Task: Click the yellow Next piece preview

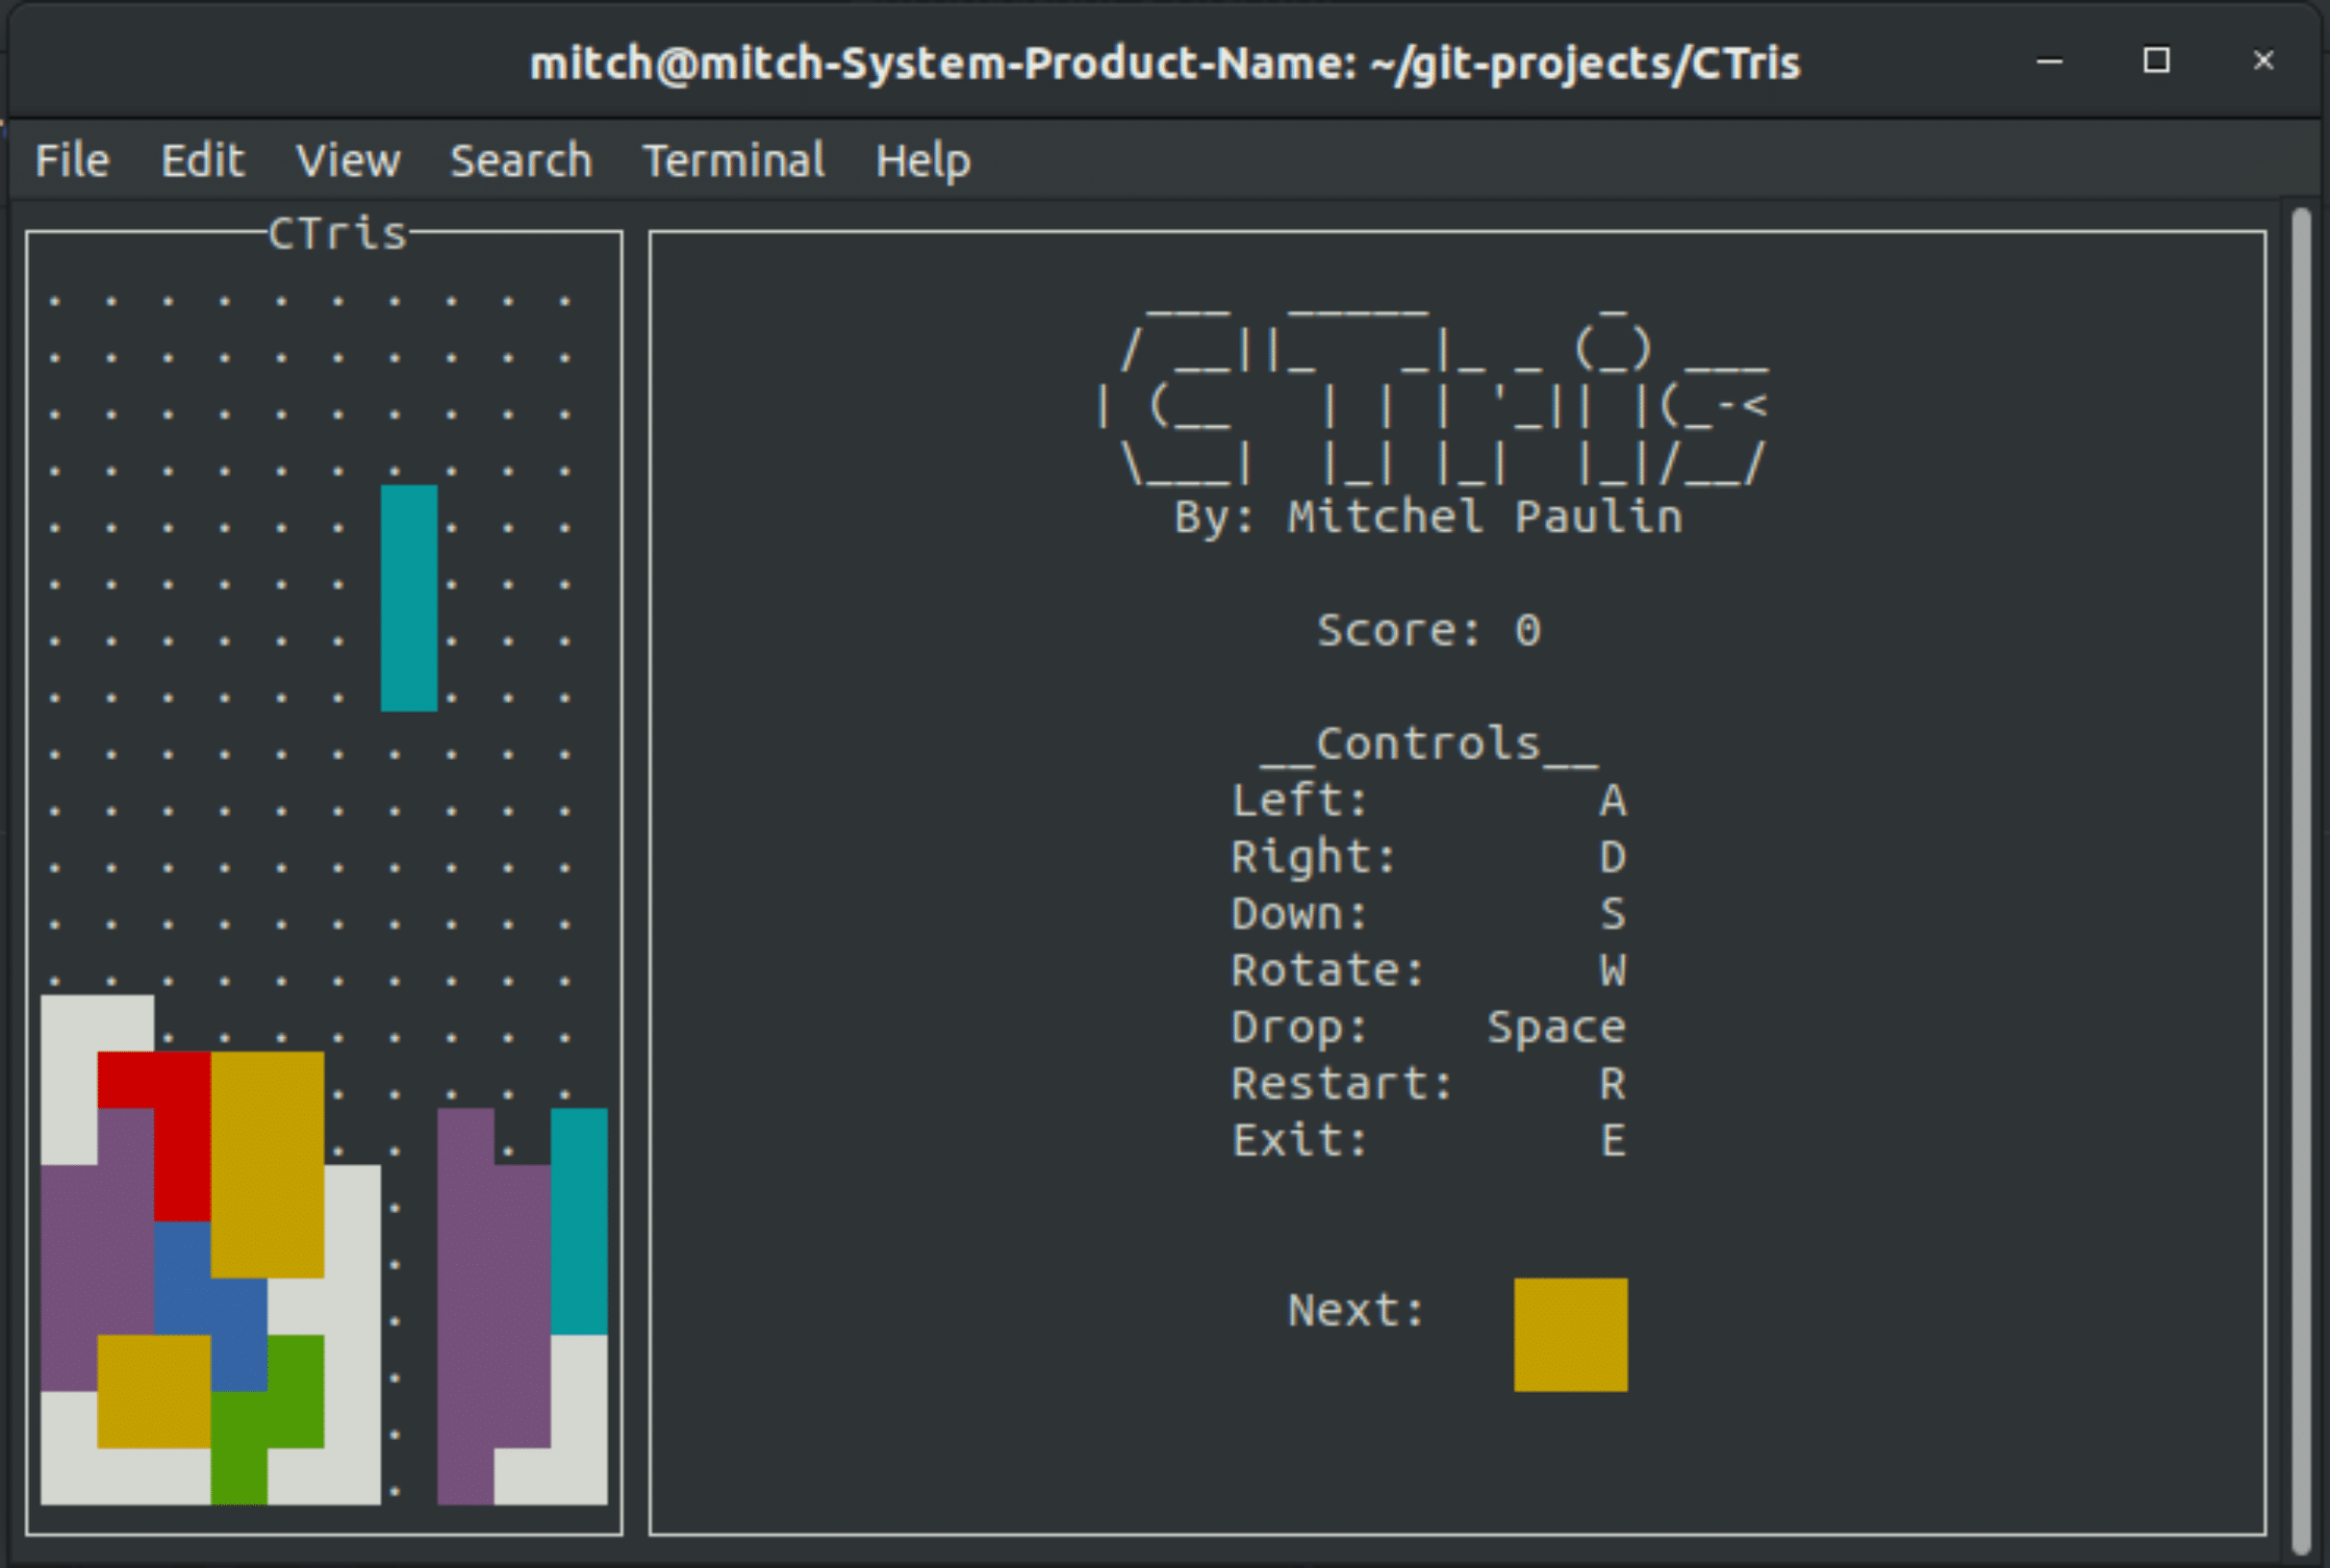Action: click(x=1571, y=1335)
